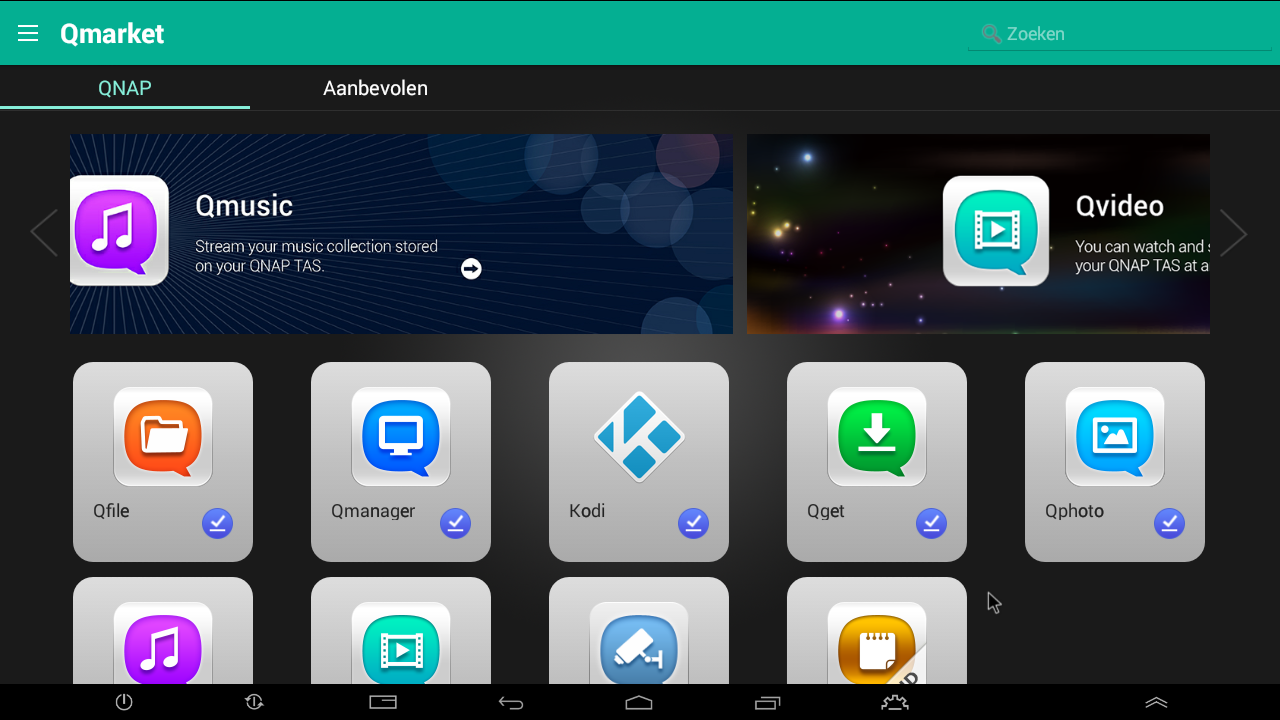Click the Android home button
Viewport: 1280px width, 720px height.
coord(639,702)
